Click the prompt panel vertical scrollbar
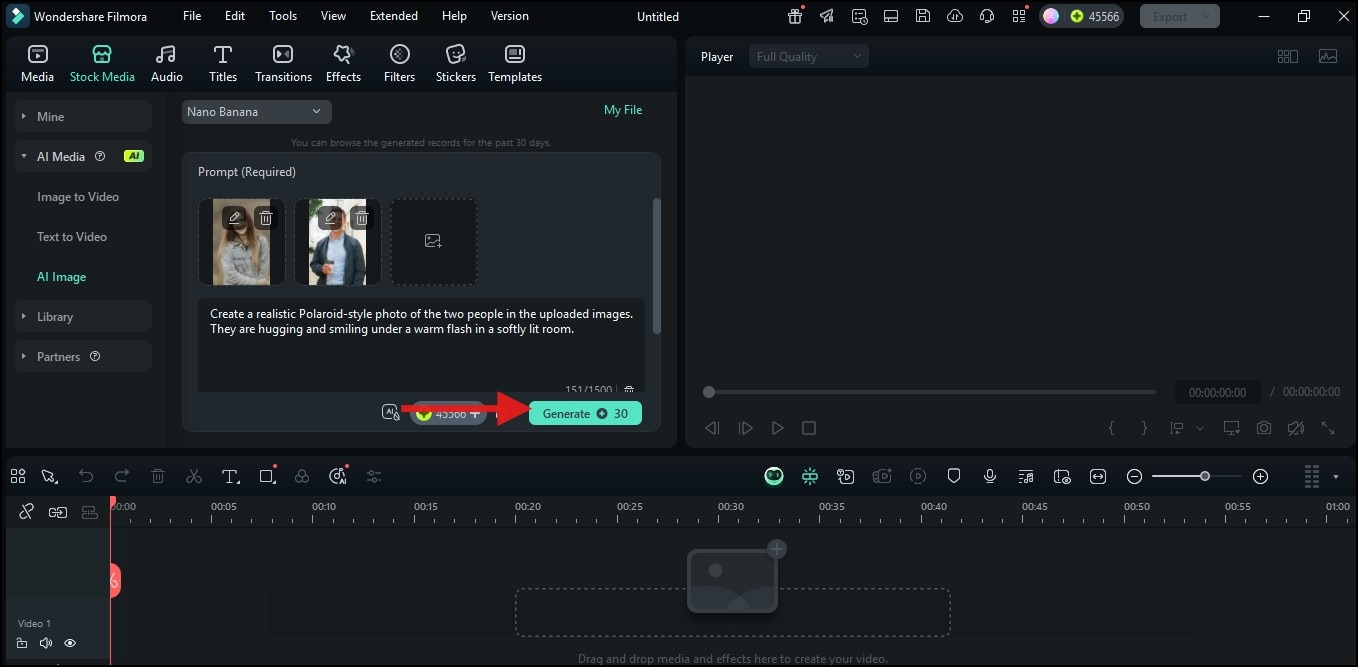 tap(657, 265)
